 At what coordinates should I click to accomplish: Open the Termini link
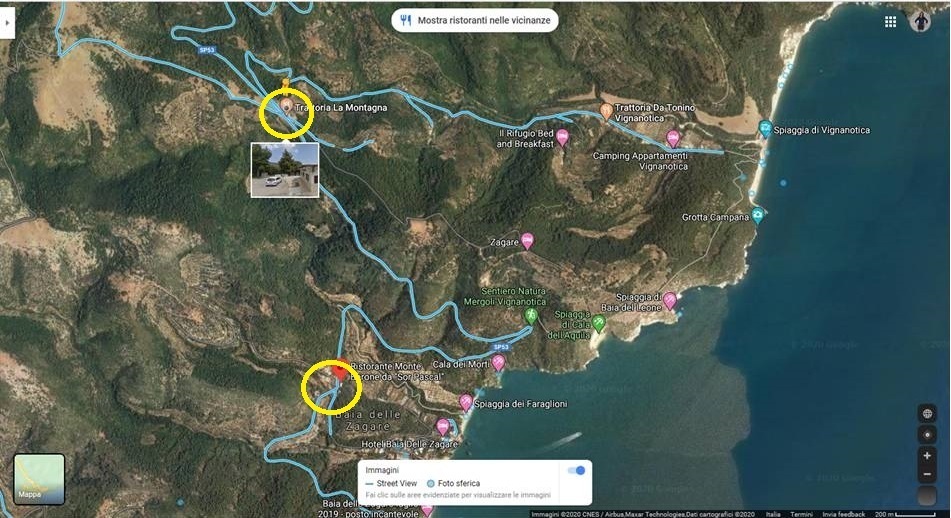click(x=801, y=513)
